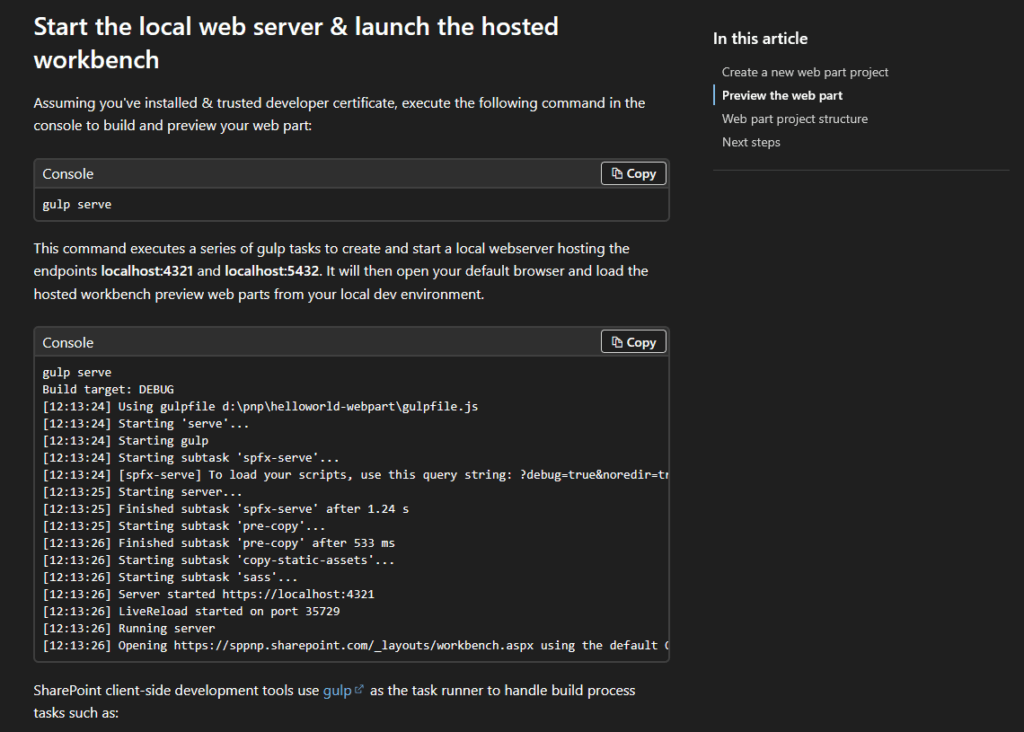Click the '[spfx-serve] To load your scripts' line
The image size is (1024, 732).
[x=355, y=475]
